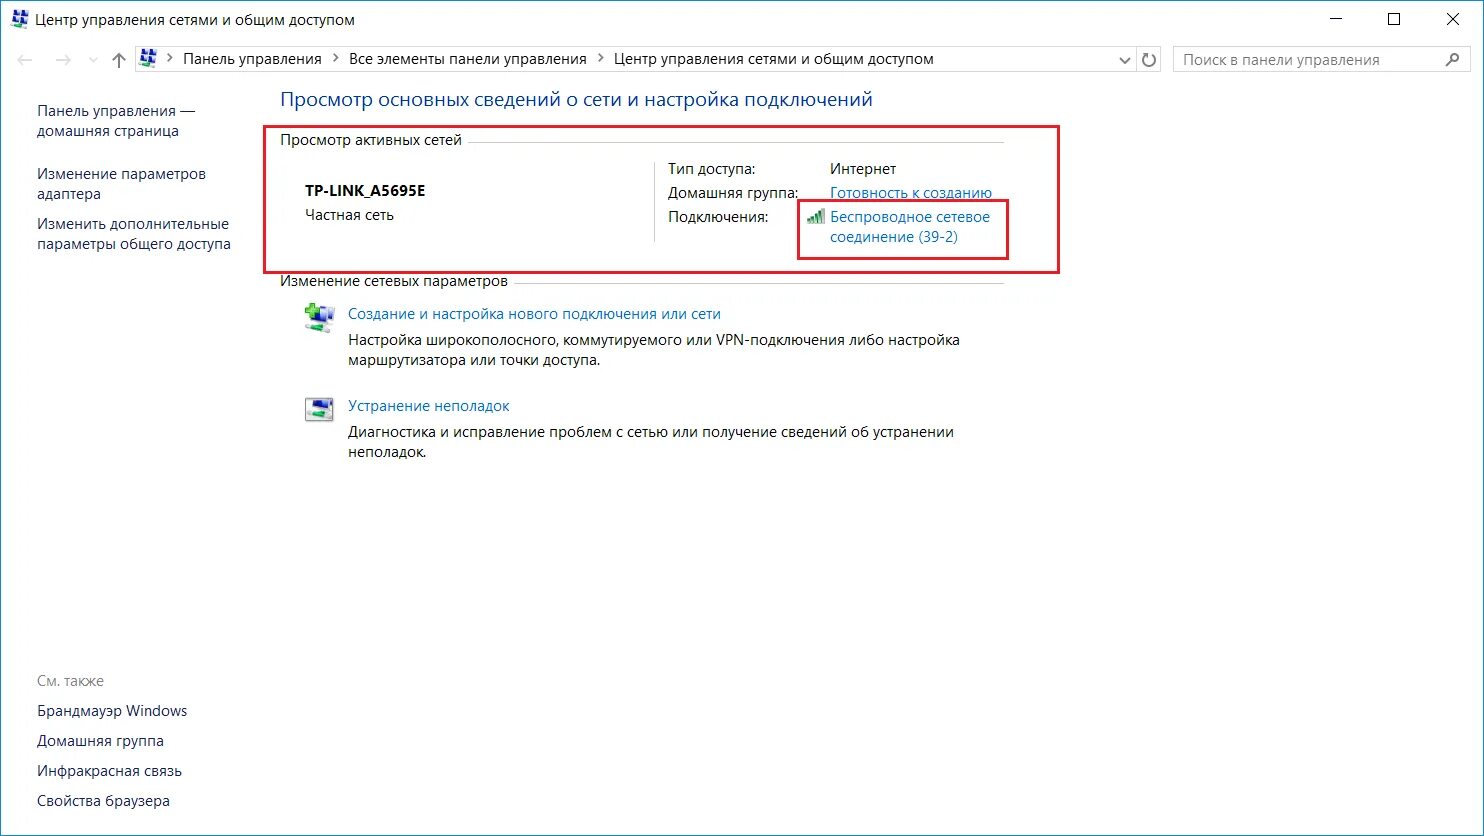Expand the address bar history dropdown
Screen dimensions: 1484x836
coord(1125,60)
